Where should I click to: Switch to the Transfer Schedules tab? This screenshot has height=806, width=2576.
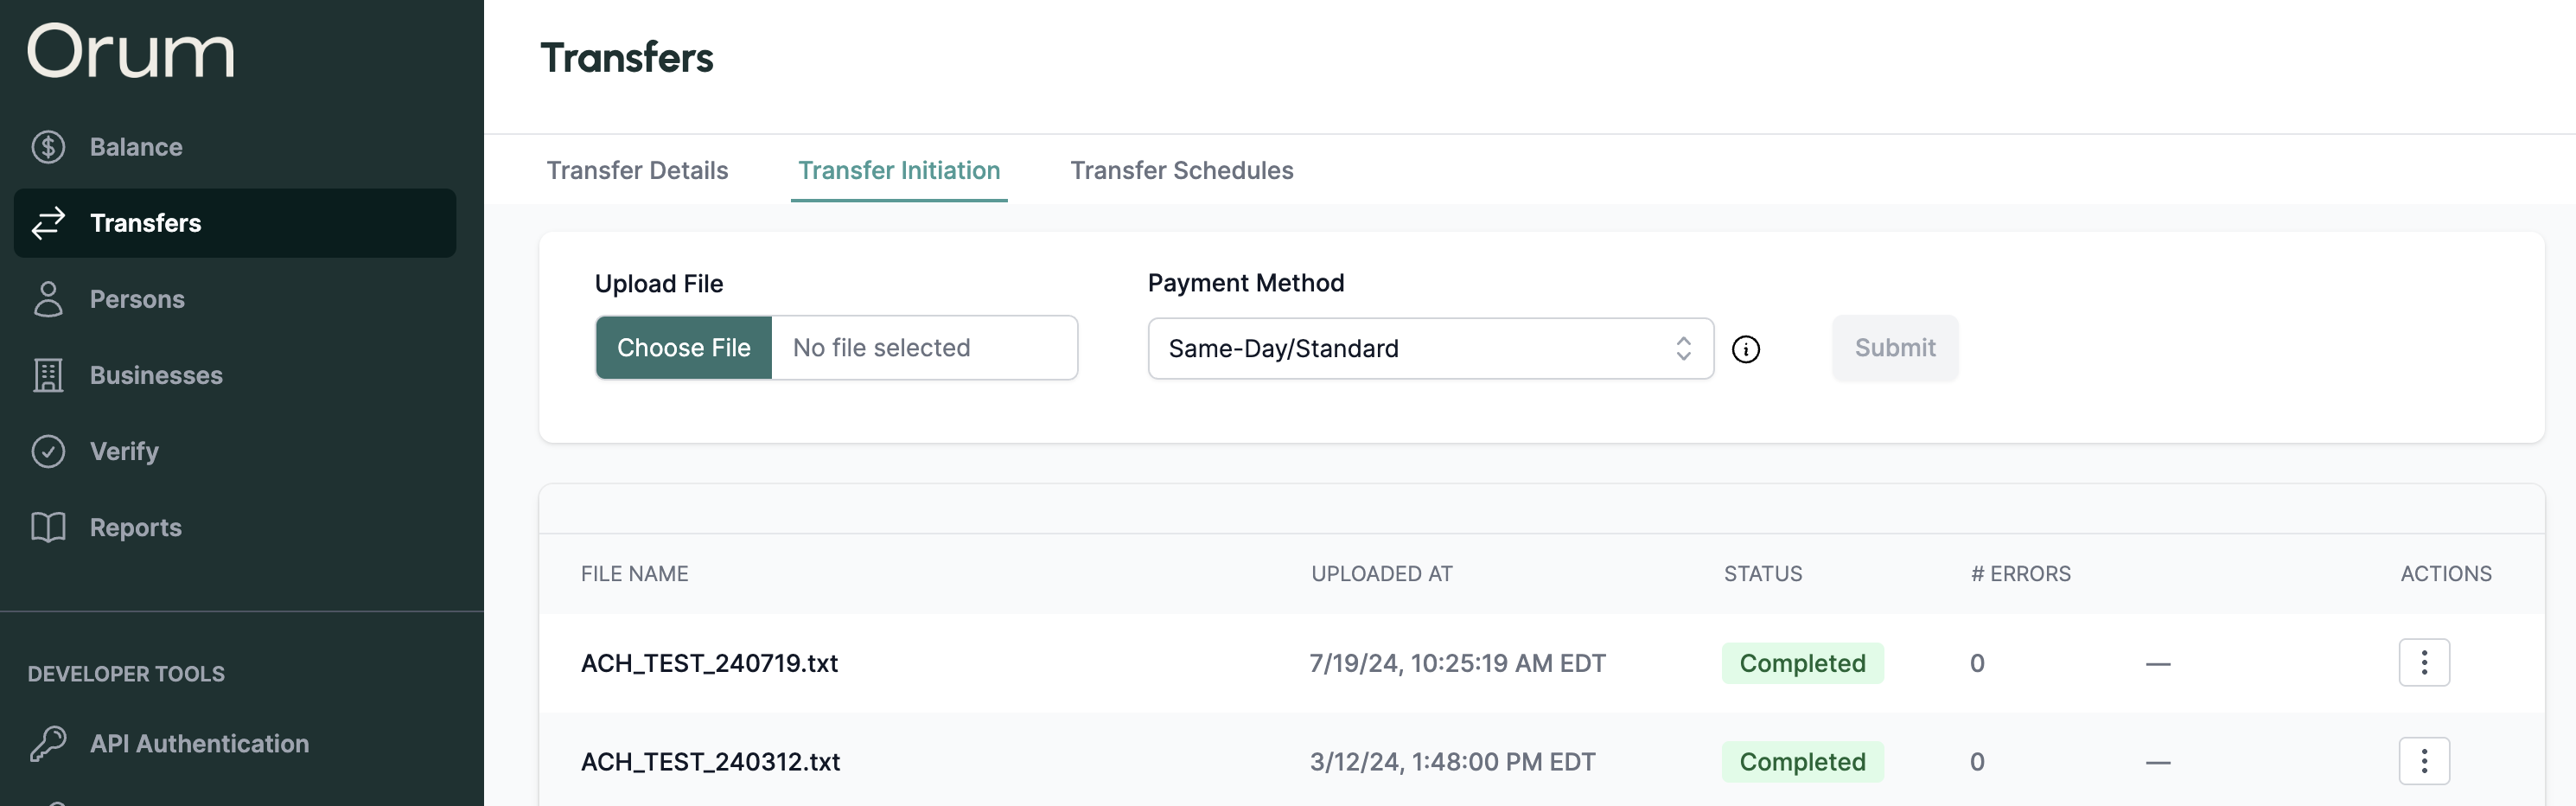[x=1181, y=170]
